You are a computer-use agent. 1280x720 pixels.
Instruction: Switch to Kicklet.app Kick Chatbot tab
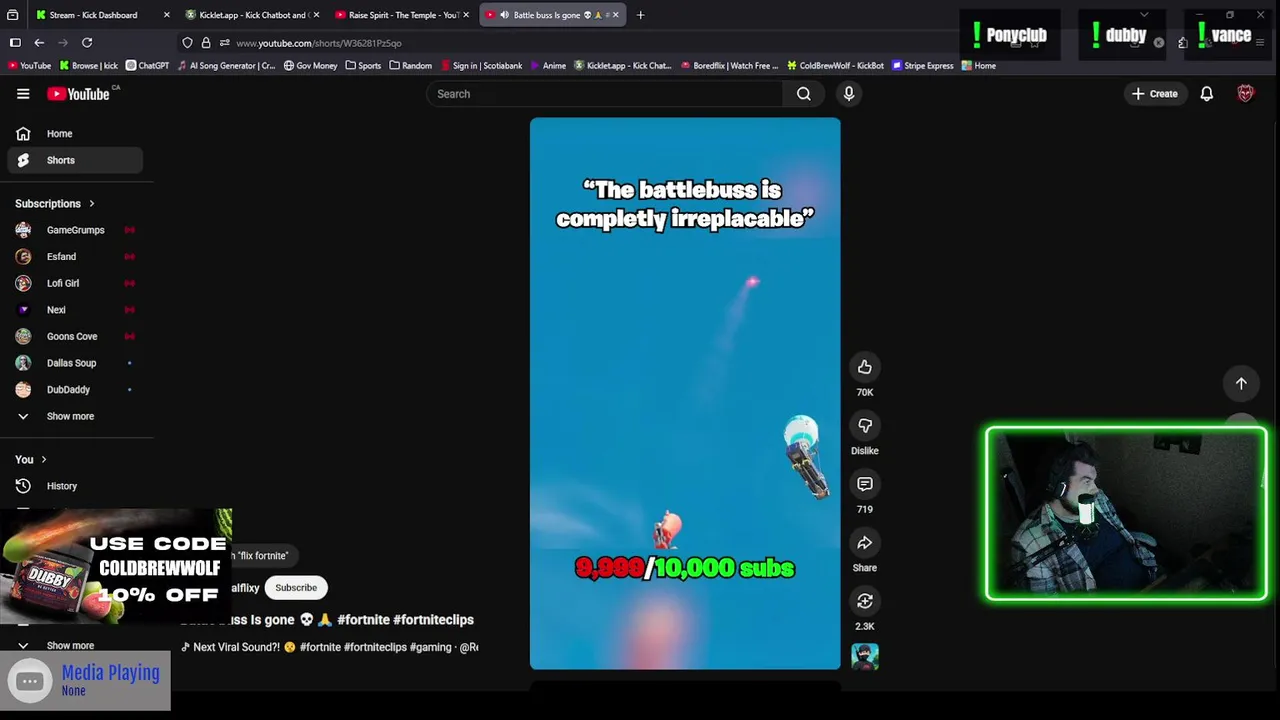(252, 15)
